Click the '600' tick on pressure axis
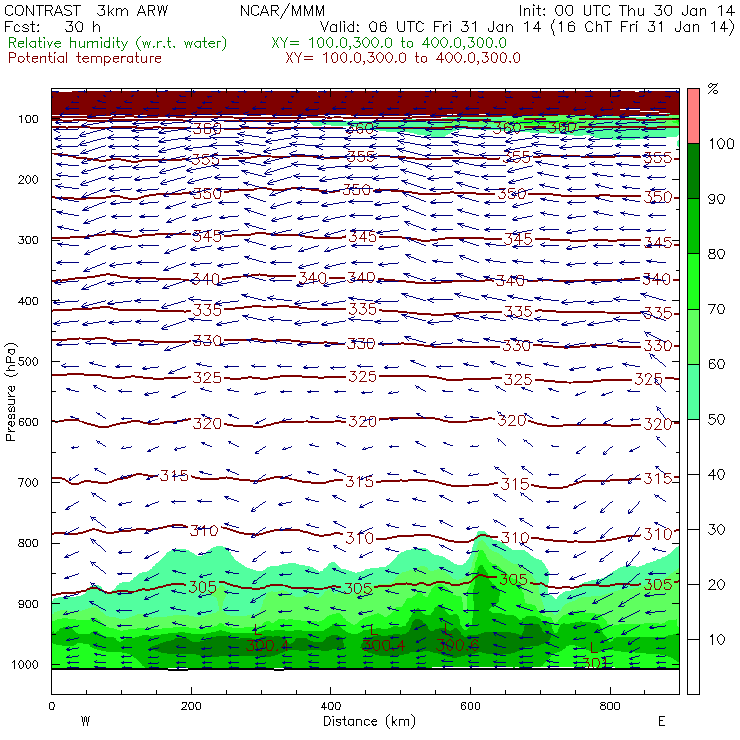The height and width of the screenshot is (740, 740). pos(28,422)
